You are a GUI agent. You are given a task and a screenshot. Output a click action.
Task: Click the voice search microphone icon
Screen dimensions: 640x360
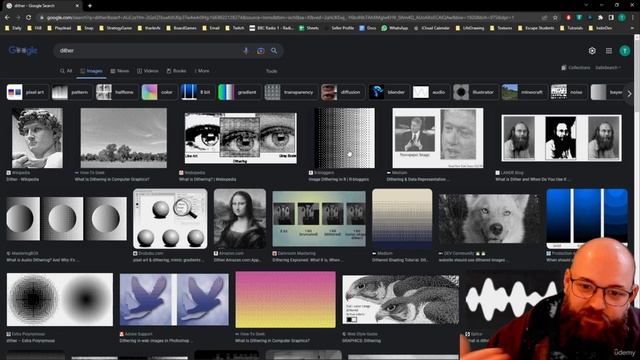[246, 51]
